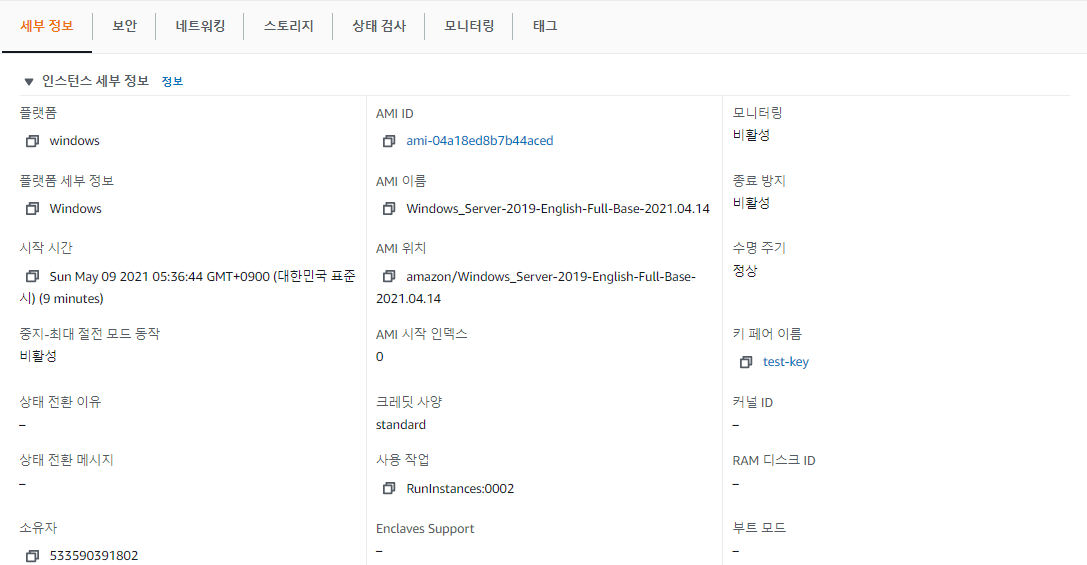Viewport: 1087px width, 565px height.
Task: Copy the owner ID 533590391802
Action: (x=32, y=556)
